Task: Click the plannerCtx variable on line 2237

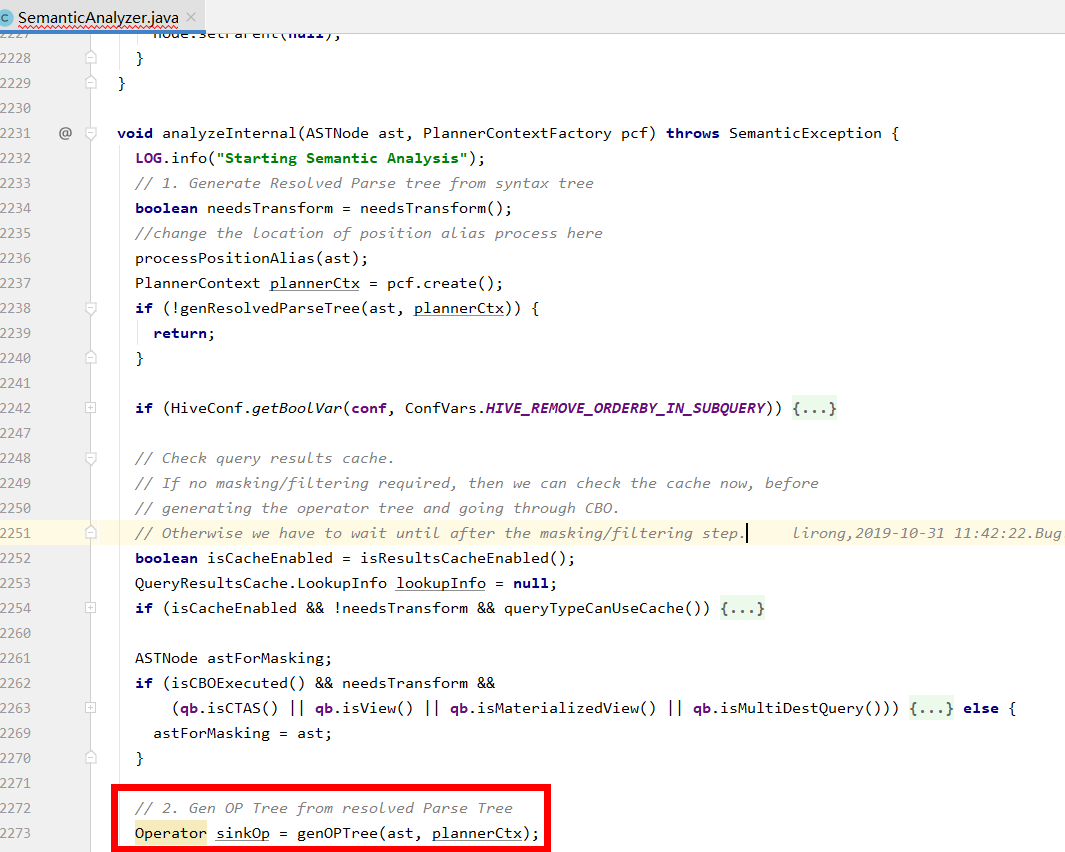Action: click(x=314, y=283)
